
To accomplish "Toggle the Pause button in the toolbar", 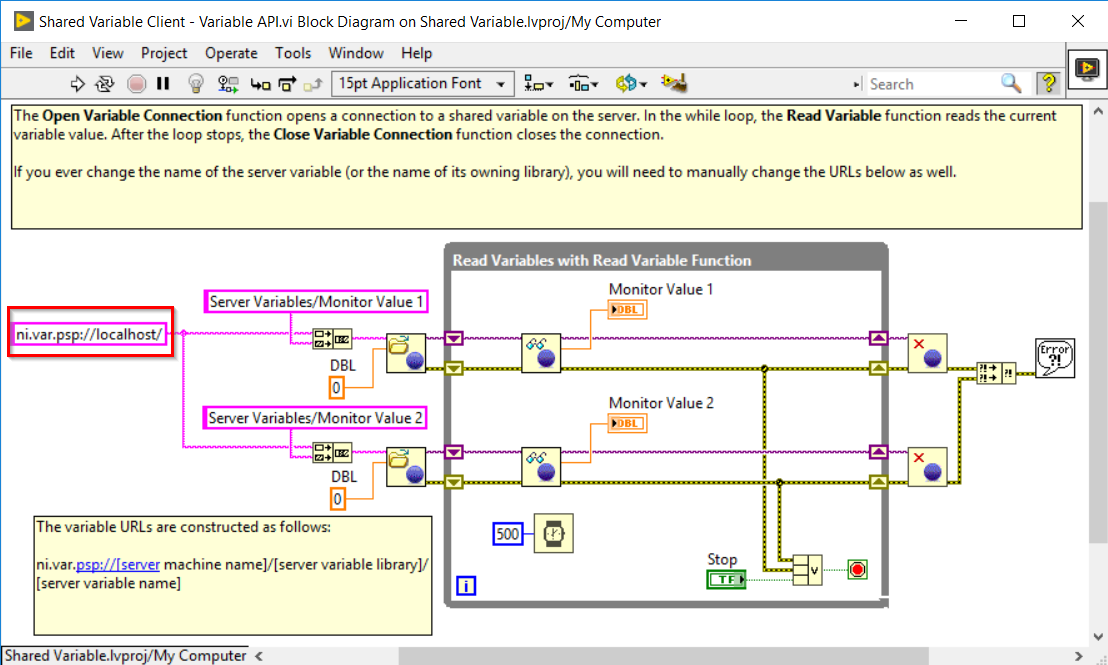I will (162, 84).
